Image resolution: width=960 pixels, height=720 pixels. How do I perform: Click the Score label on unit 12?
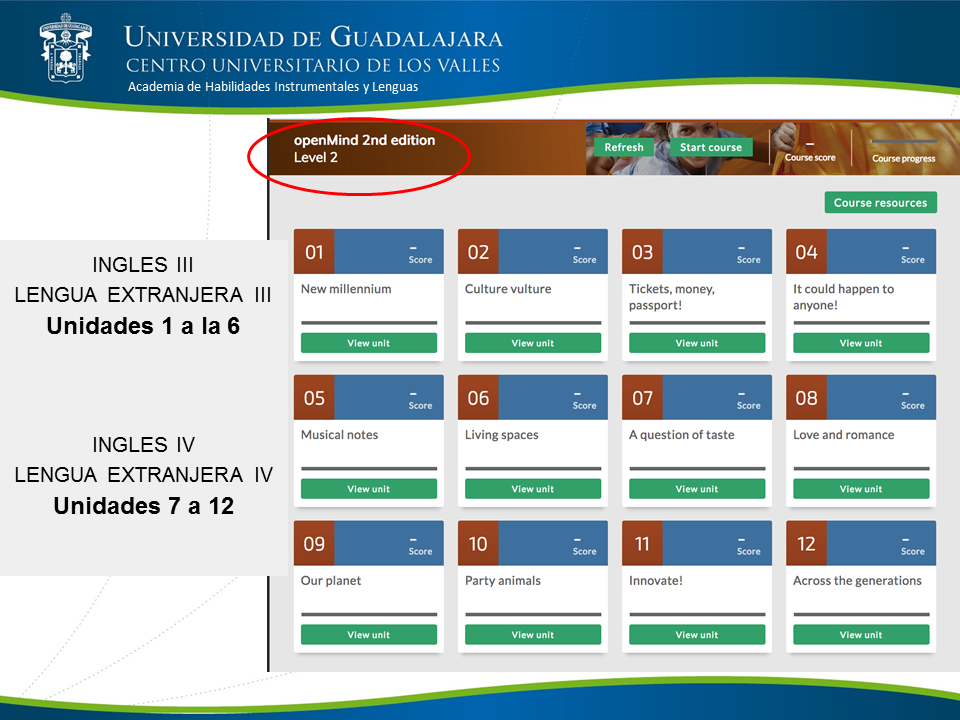(x=913, y=551)
